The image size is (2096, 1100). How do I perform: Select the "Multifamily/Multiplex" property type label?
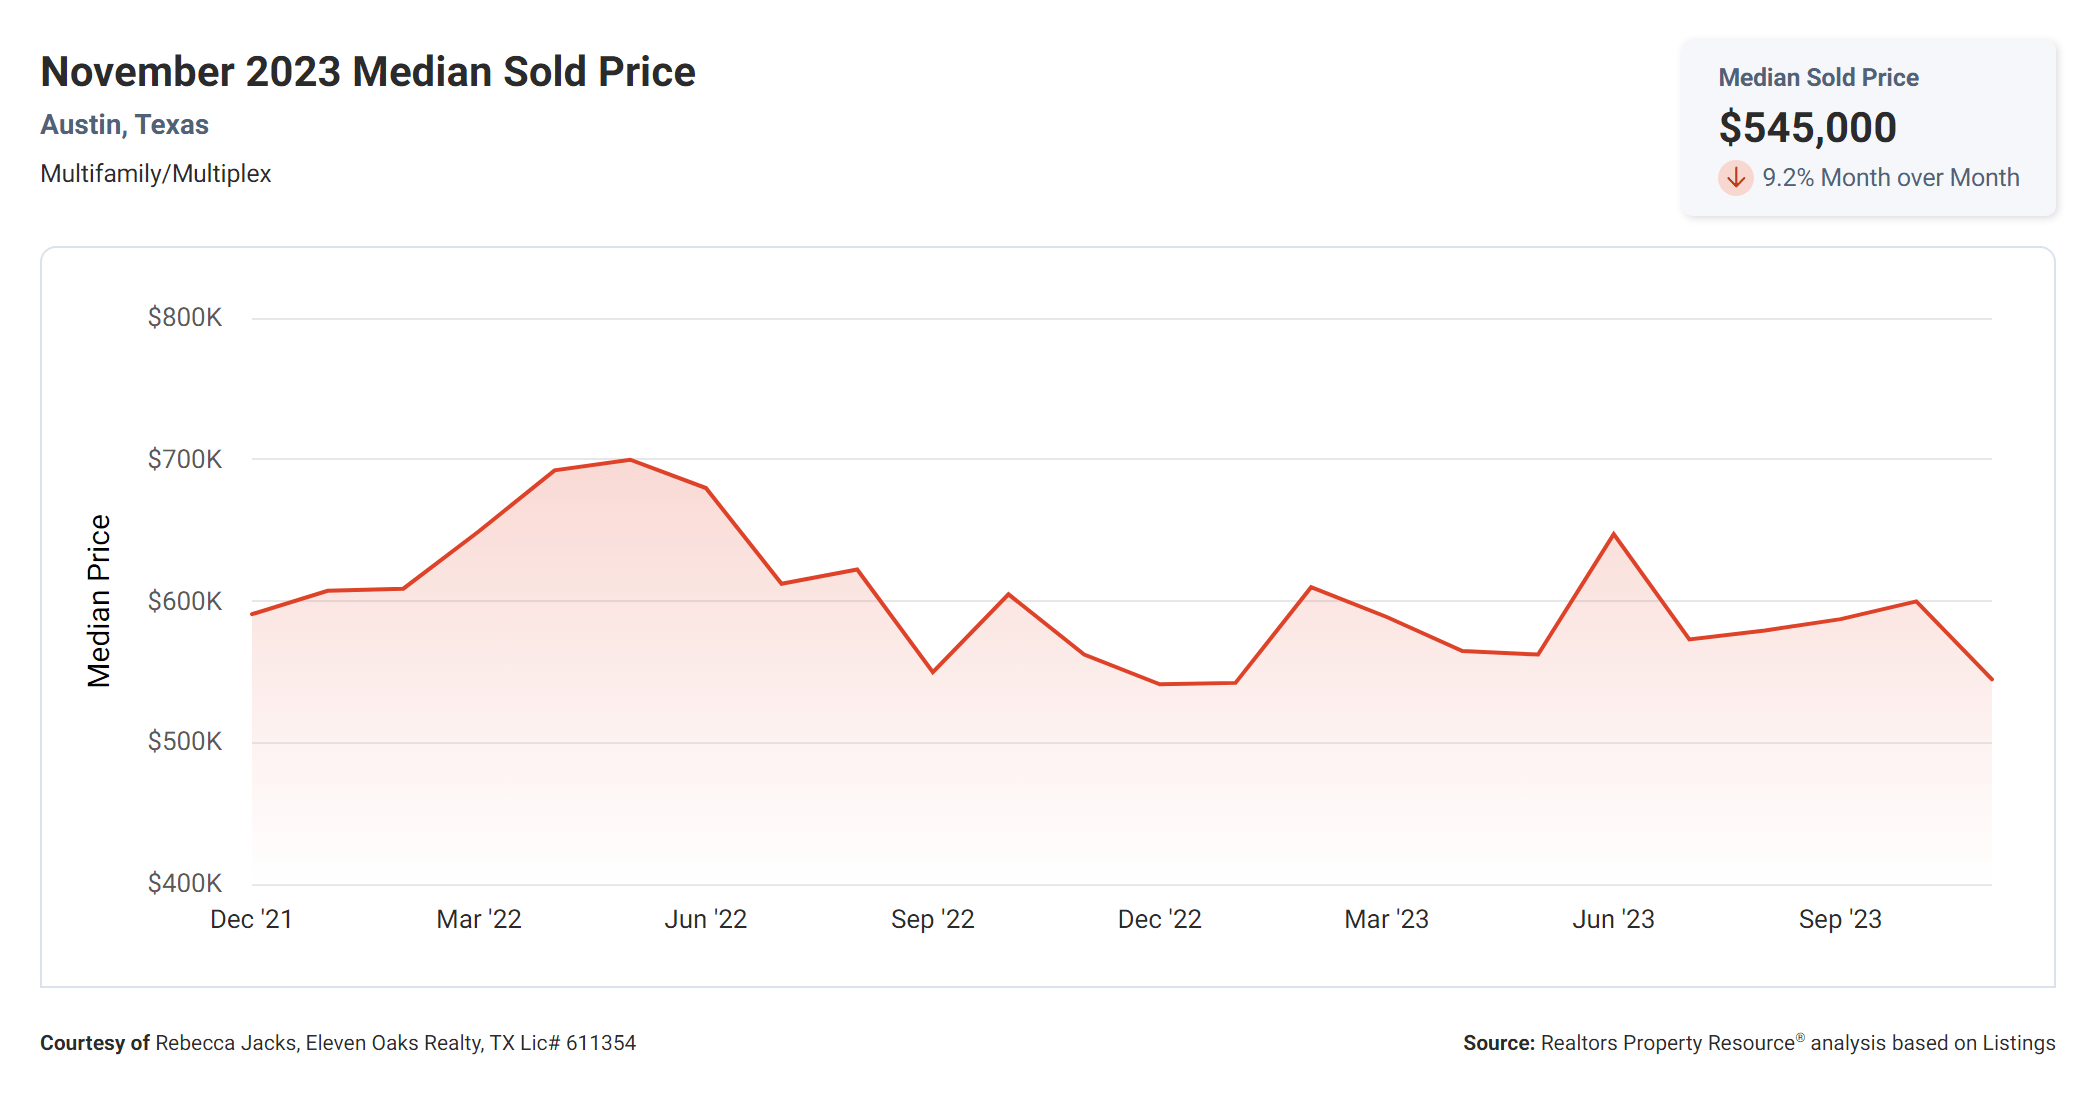[x=155, y=174]
